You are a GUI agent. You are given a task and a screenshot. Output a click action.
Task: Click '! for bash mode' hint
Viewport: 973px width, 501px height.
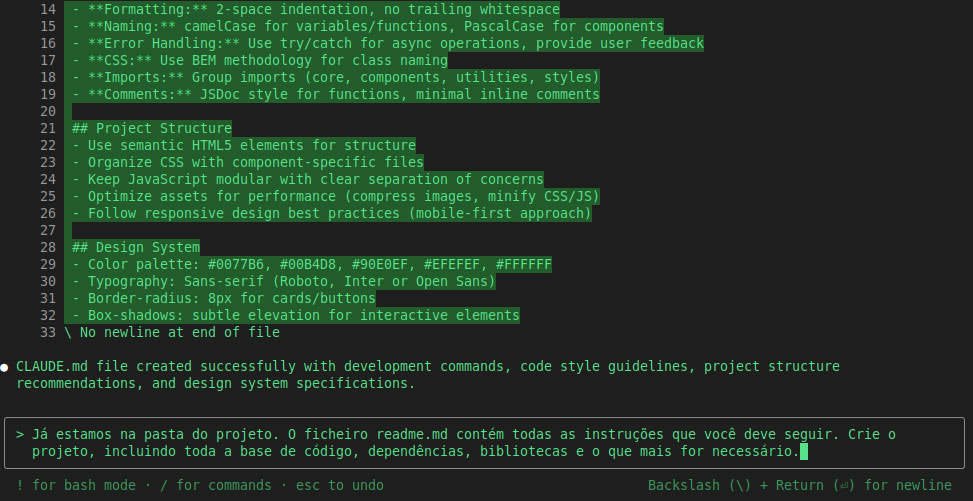tap(76, 485)
